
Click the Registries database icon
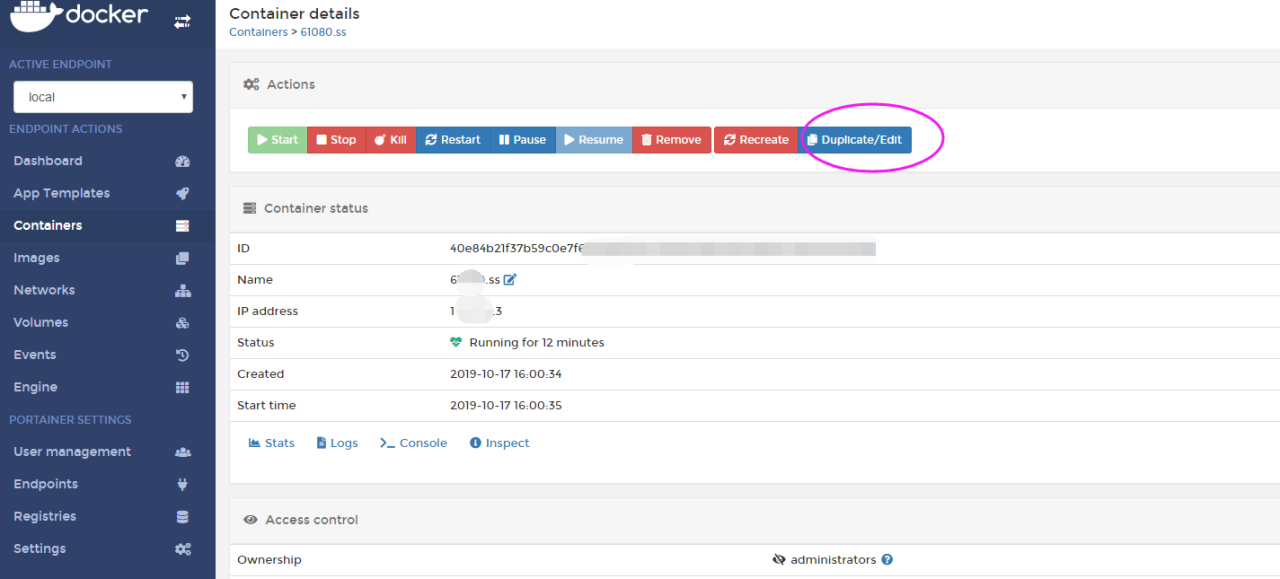pos(182,517)
